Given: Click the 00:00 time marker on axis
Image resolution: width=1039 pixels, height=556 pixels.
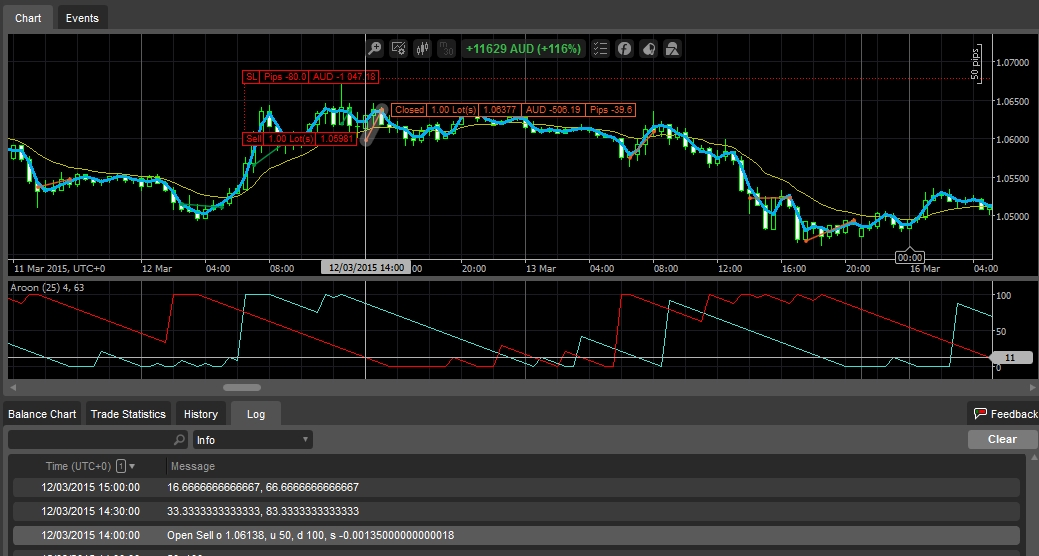Looking at the screenshot, I should [909, 257].
